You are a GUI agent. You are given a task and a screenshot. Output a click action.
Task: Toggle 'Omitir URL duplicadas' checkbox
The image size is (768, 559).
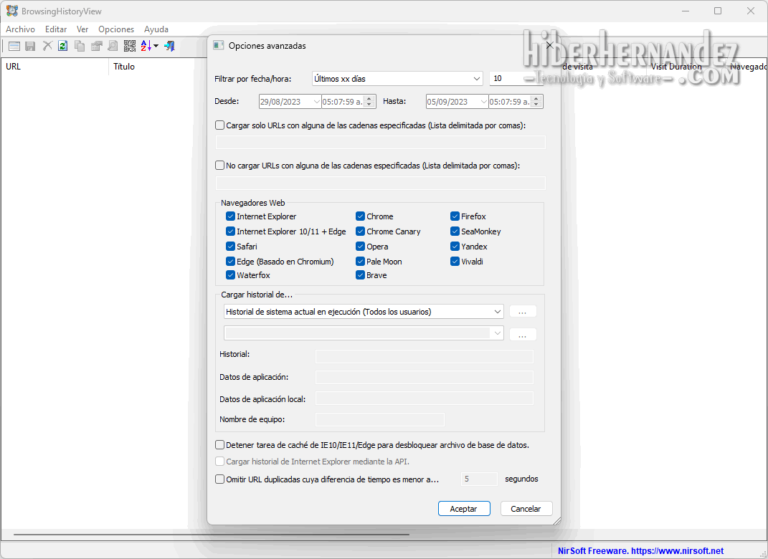(220, 479)
